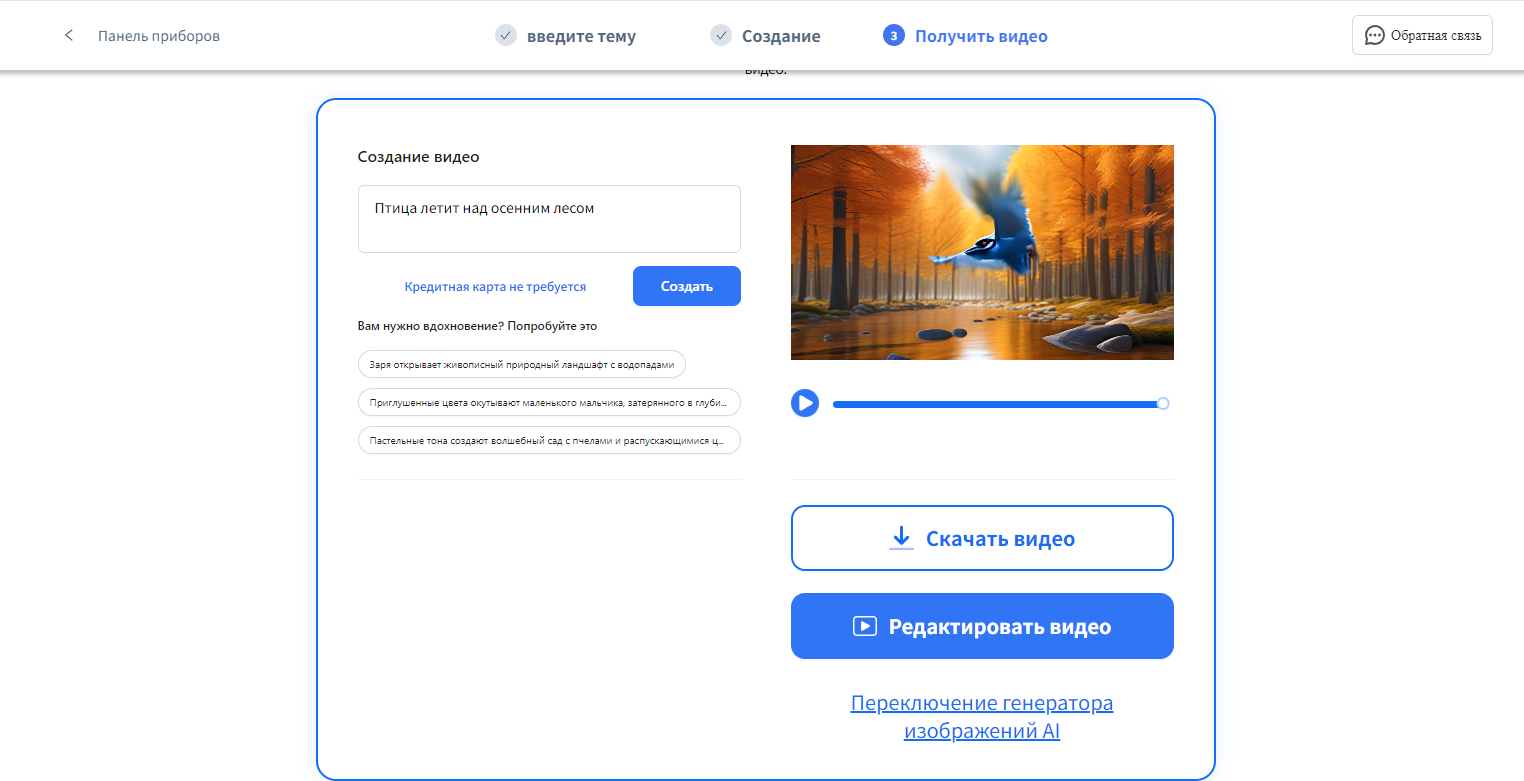Image resolution: width=1524 pixels, height=781 pixels.
Task: Click the edit video play-box icon
Action: coord(864,627)
